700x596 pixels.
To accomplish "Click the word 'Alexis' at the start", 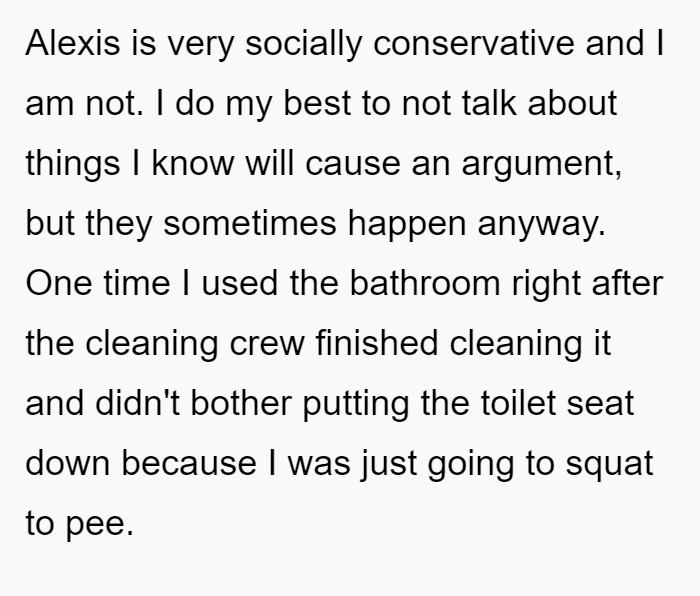I will [x=73, y=43].
